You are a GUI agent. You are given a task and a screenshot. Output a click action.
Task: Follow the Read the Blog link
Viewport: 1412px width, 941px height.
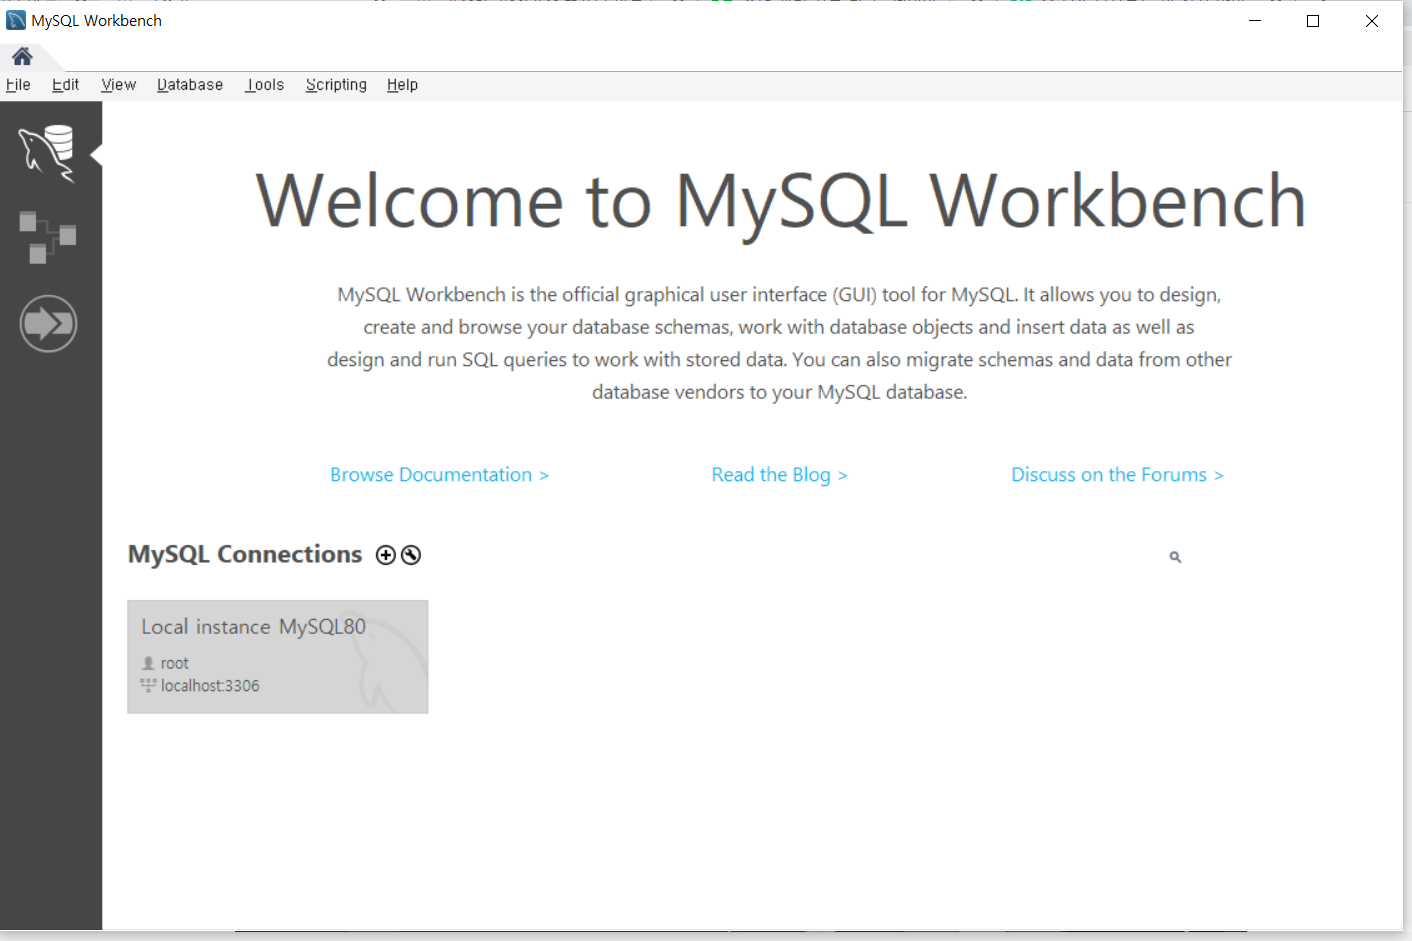[779, 475]
